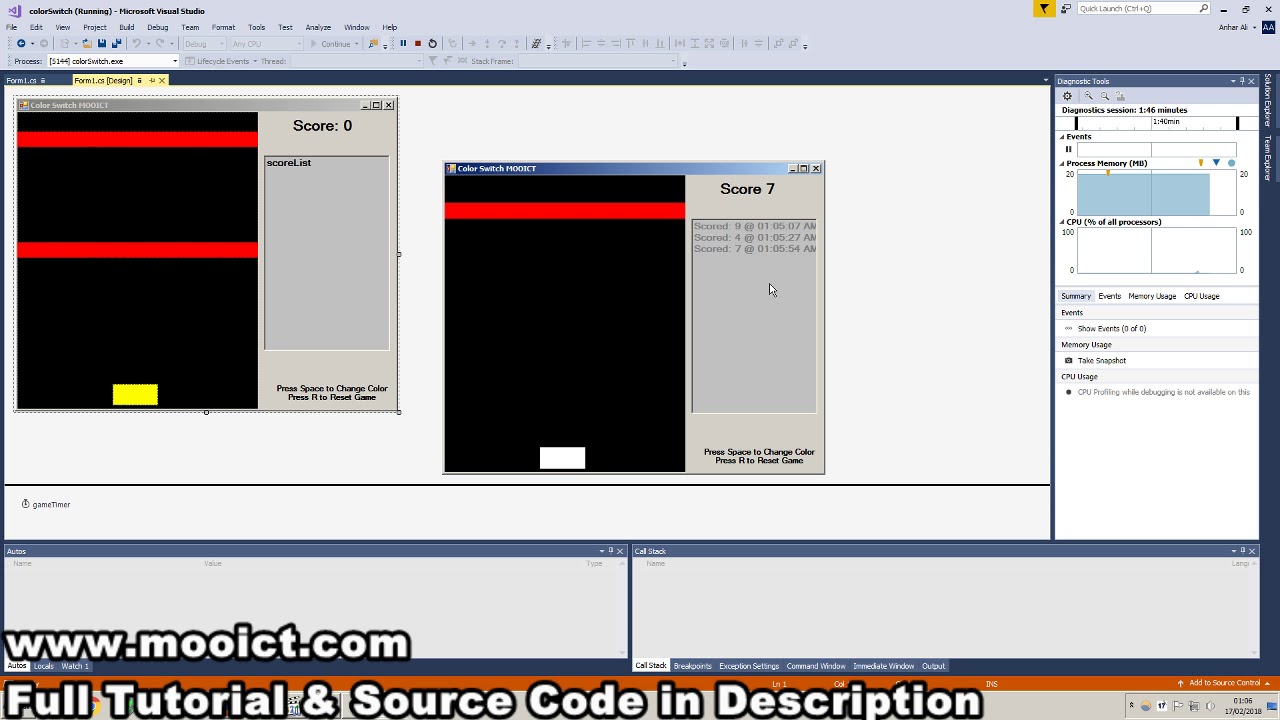Open the Output tab

pos(933,666)
